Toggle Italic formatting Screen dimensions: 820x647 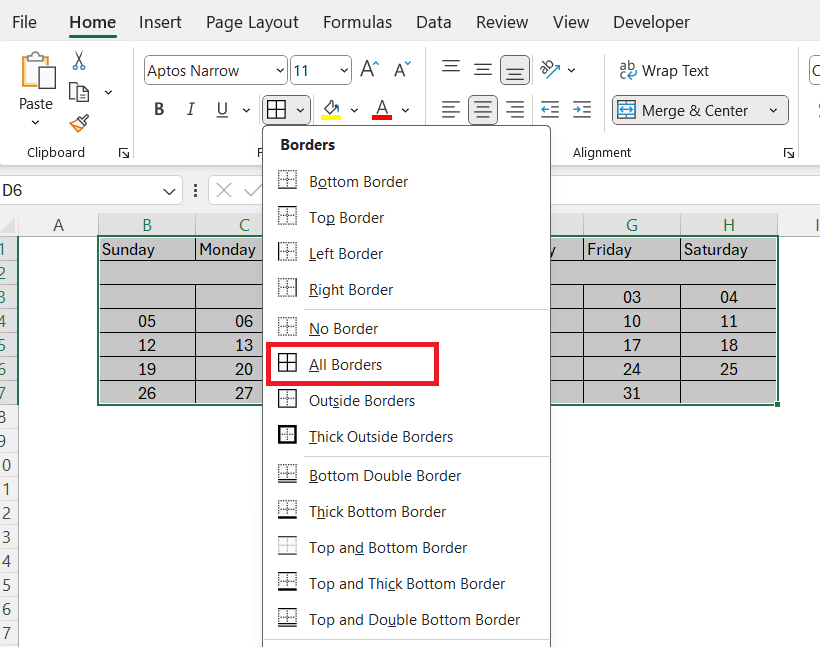click(191, 110)
